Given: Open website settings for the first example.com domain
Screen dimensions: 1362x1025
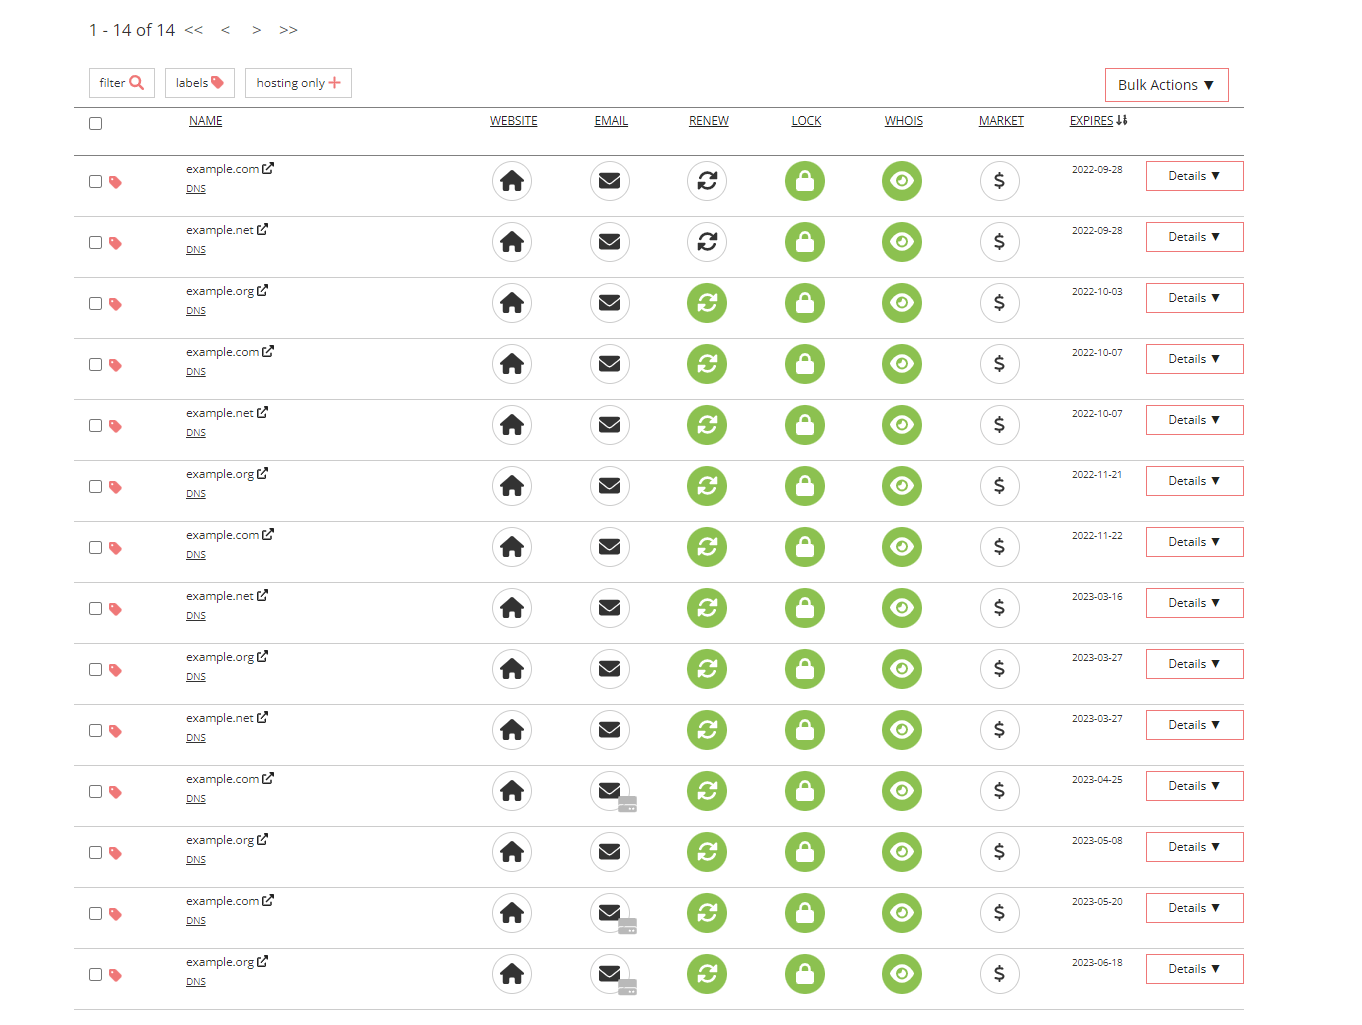Looking at the screenshot, I should [x=512, y=181].
